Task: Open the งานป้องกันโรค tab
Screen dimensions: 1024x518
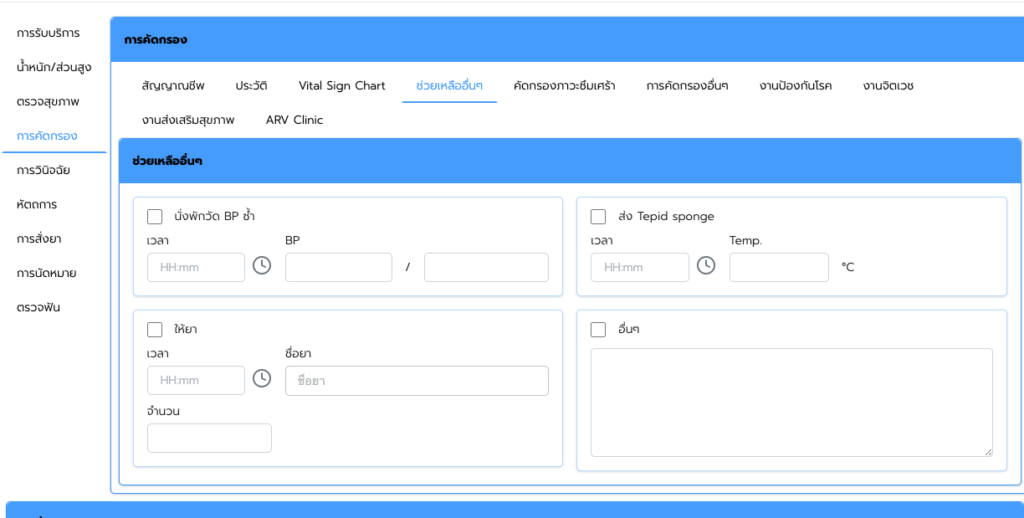Action: [x=795, y=86]
